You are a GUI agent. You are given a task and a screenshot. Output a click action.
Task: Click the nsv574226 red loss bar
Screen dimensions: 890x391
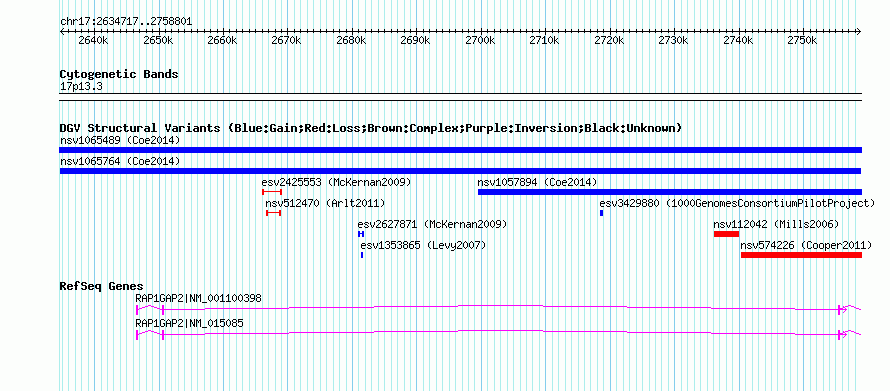801,255
